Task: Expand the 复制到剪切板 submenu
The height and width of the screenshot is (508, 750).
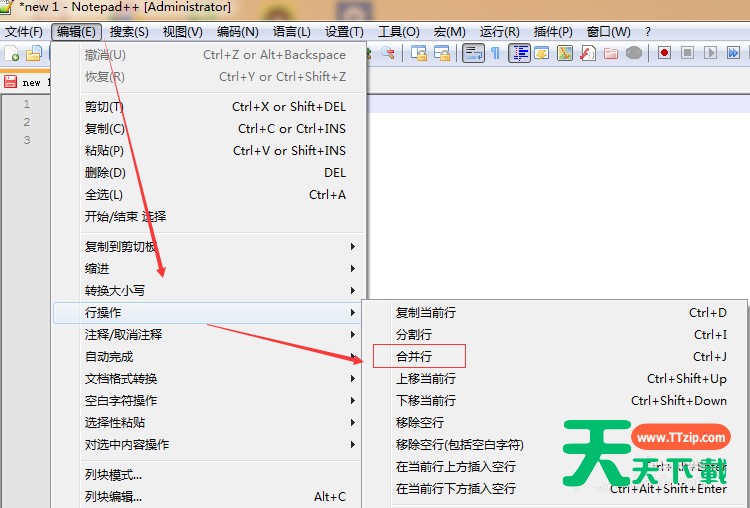Action: (209, 247)
